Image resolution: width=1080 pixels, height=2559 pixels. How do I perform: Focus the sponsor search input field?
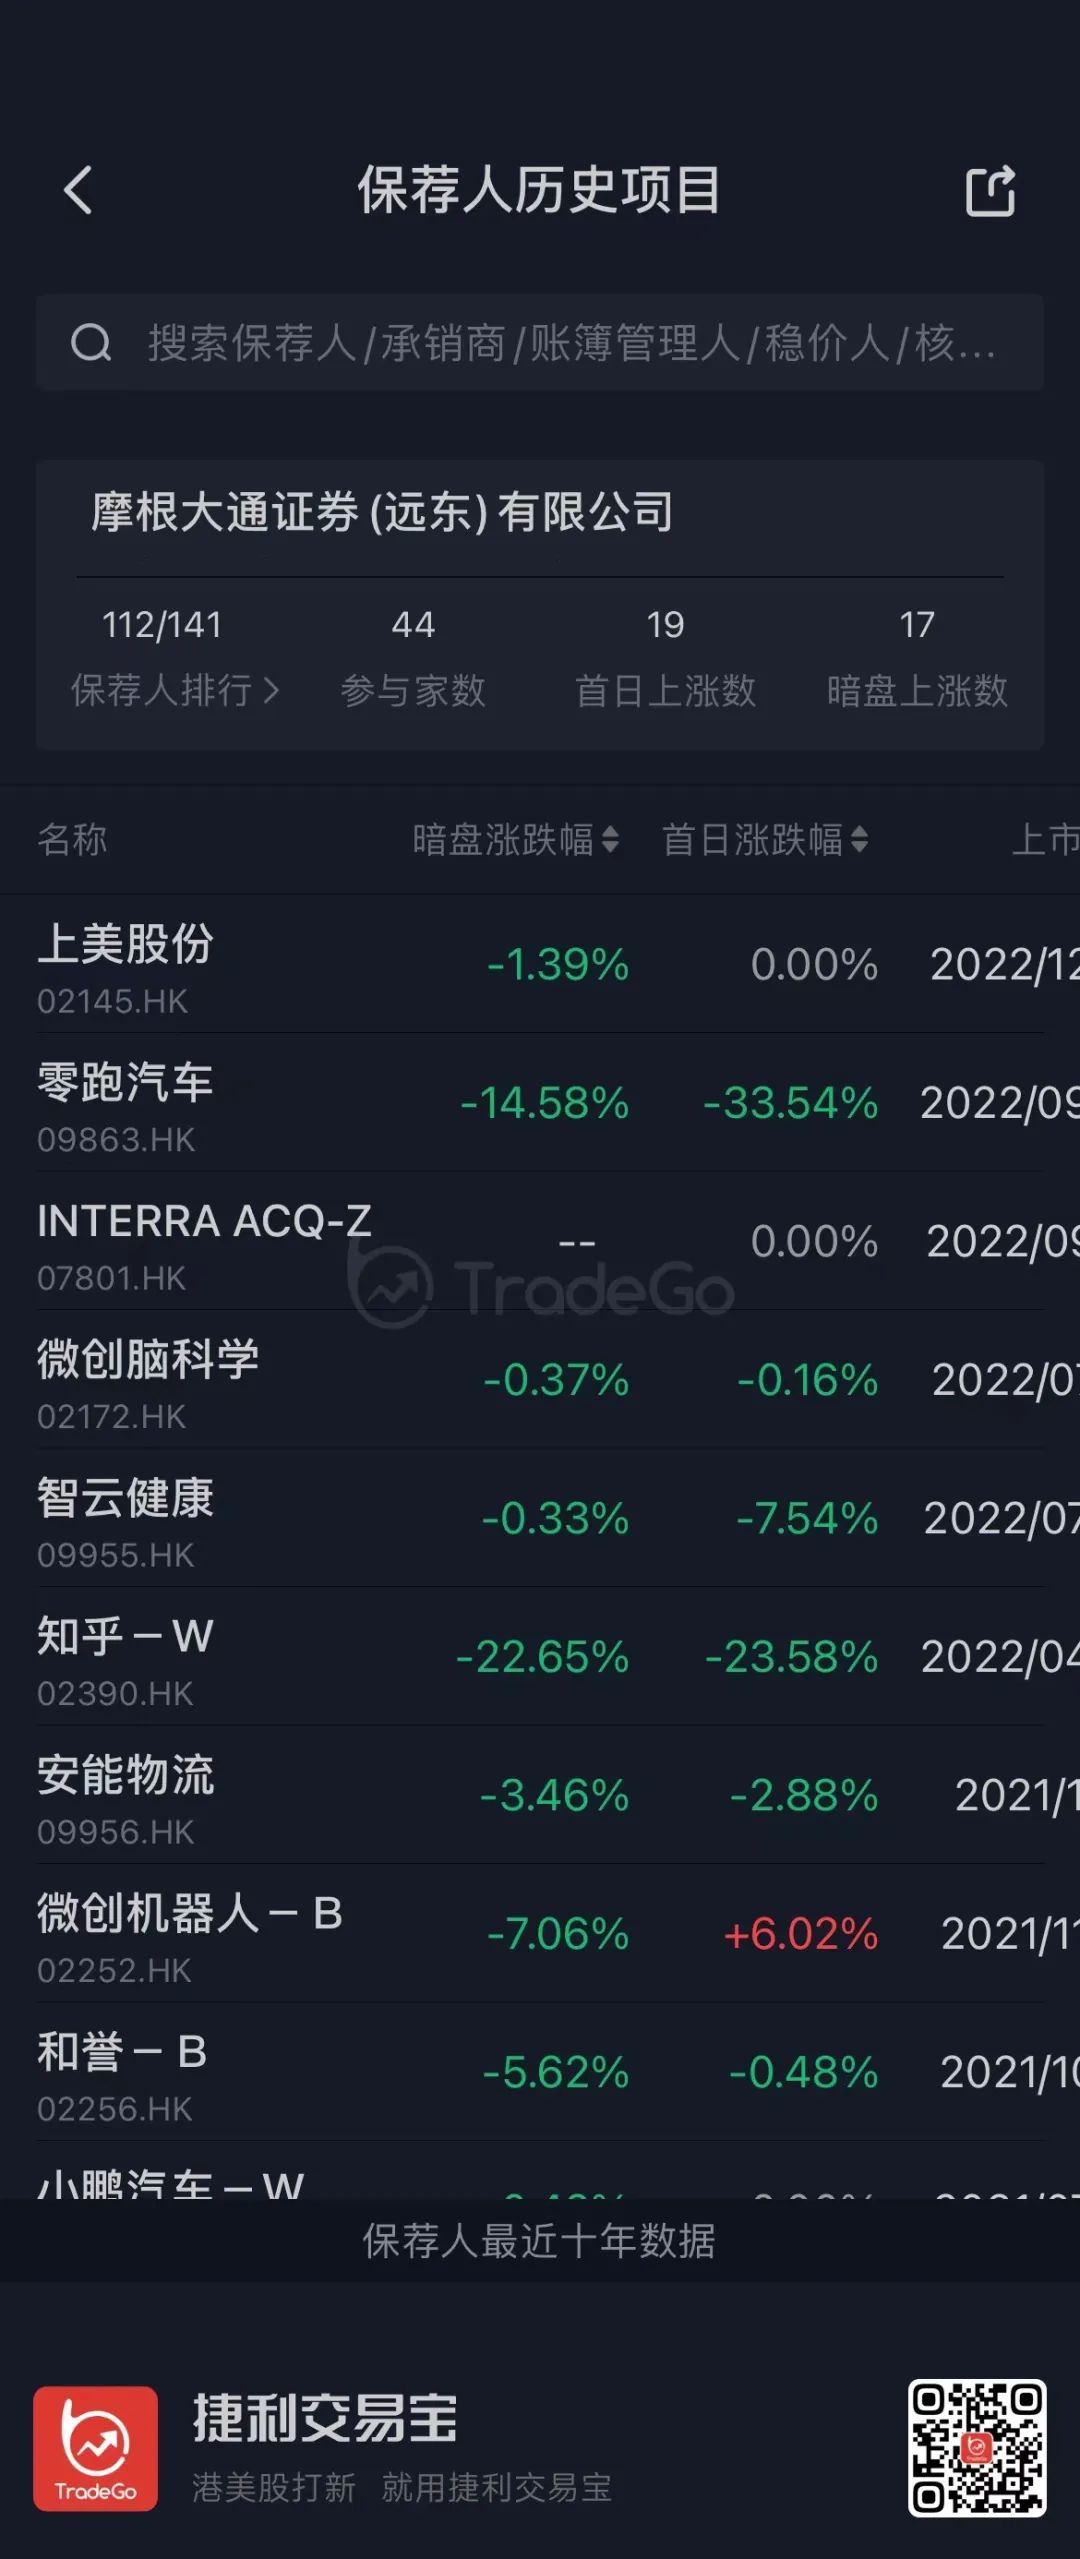[x=540, y=343]
